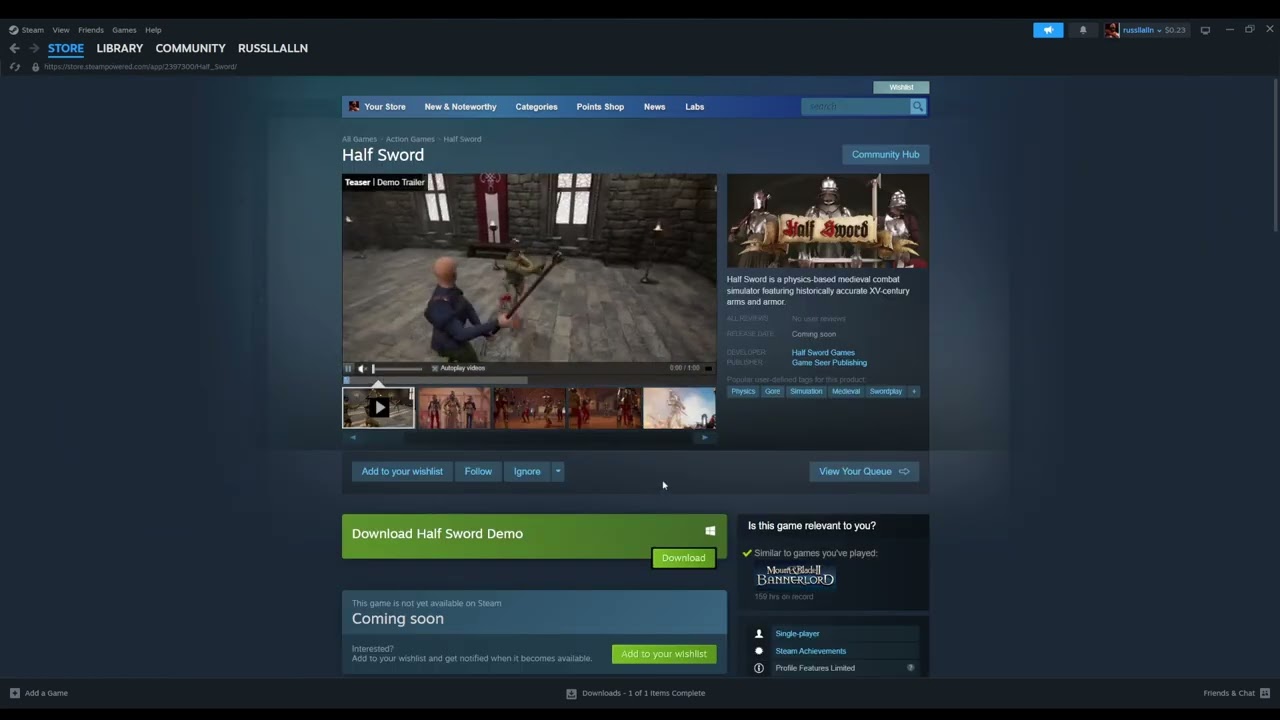
Task: Expand the Ignore dropdown arrow
Action: (558, 471)
